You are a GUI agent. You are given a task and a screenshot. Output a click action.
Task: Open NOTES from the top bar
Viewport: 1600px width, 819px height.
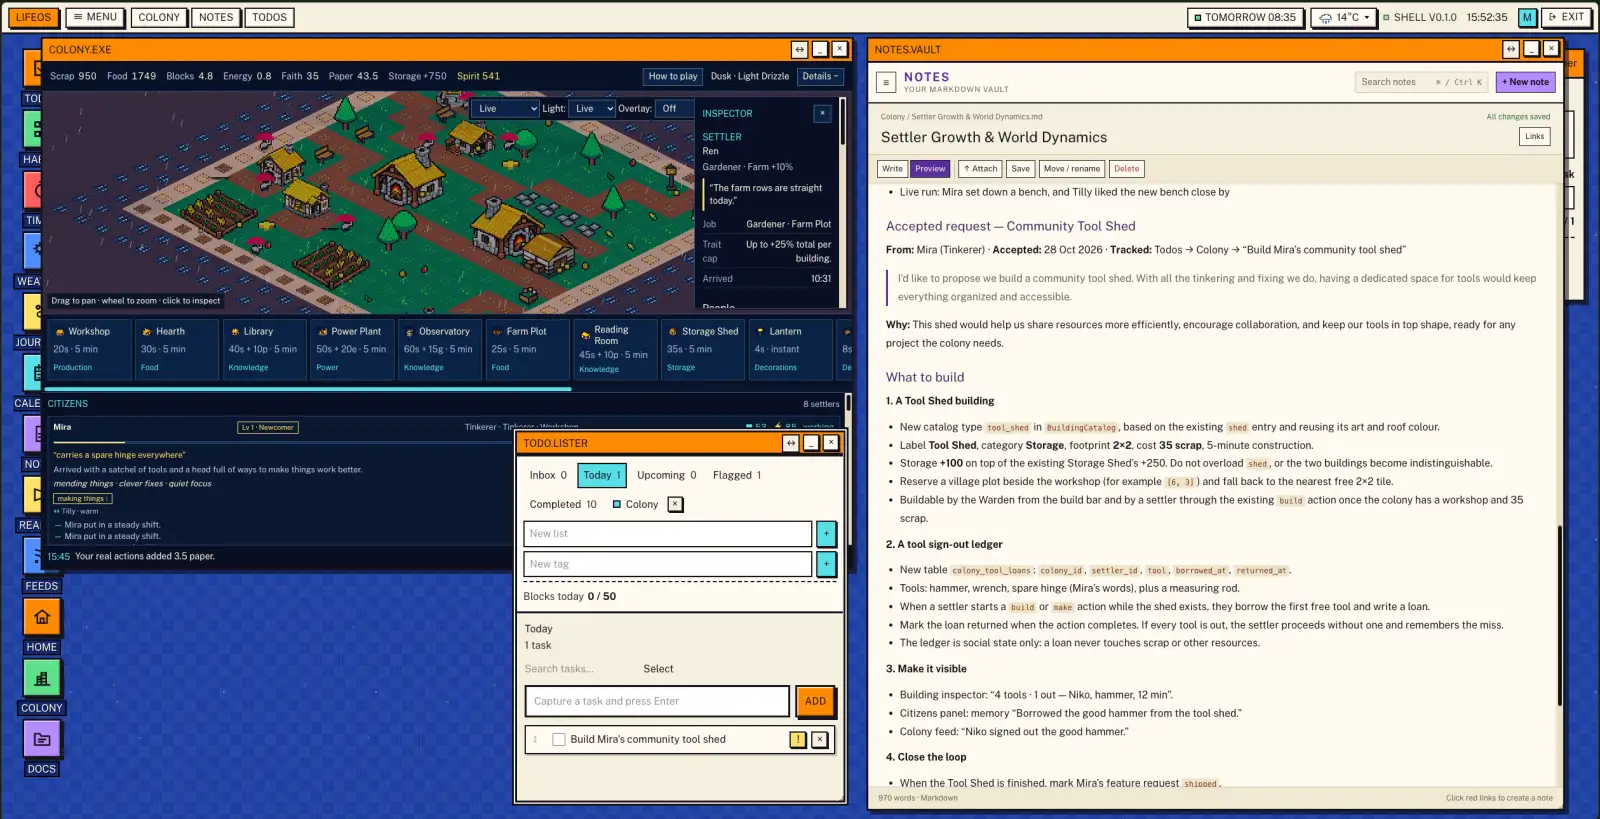pyautogui.click(x=216, y=17)
